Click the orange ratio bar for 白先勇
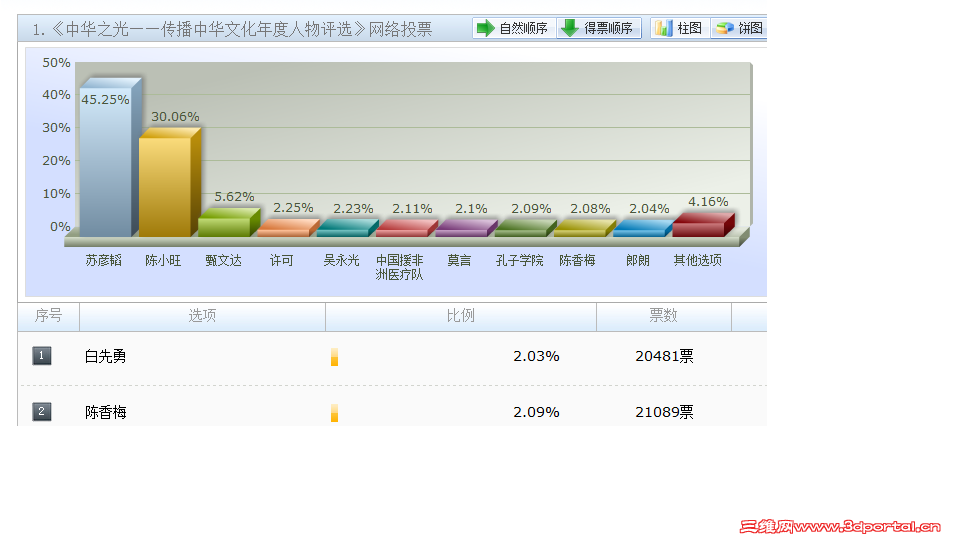Viewport: 960px width, 540px height. pos(334,357)
